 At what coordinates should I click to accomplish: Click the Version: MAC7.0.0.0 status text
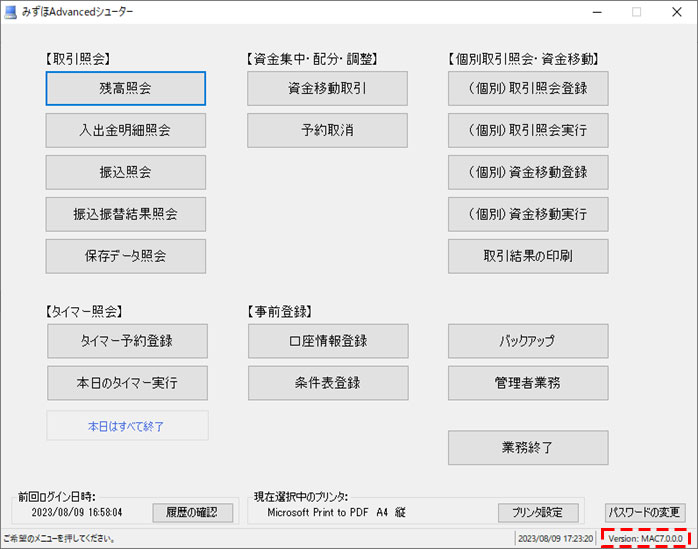645,539
